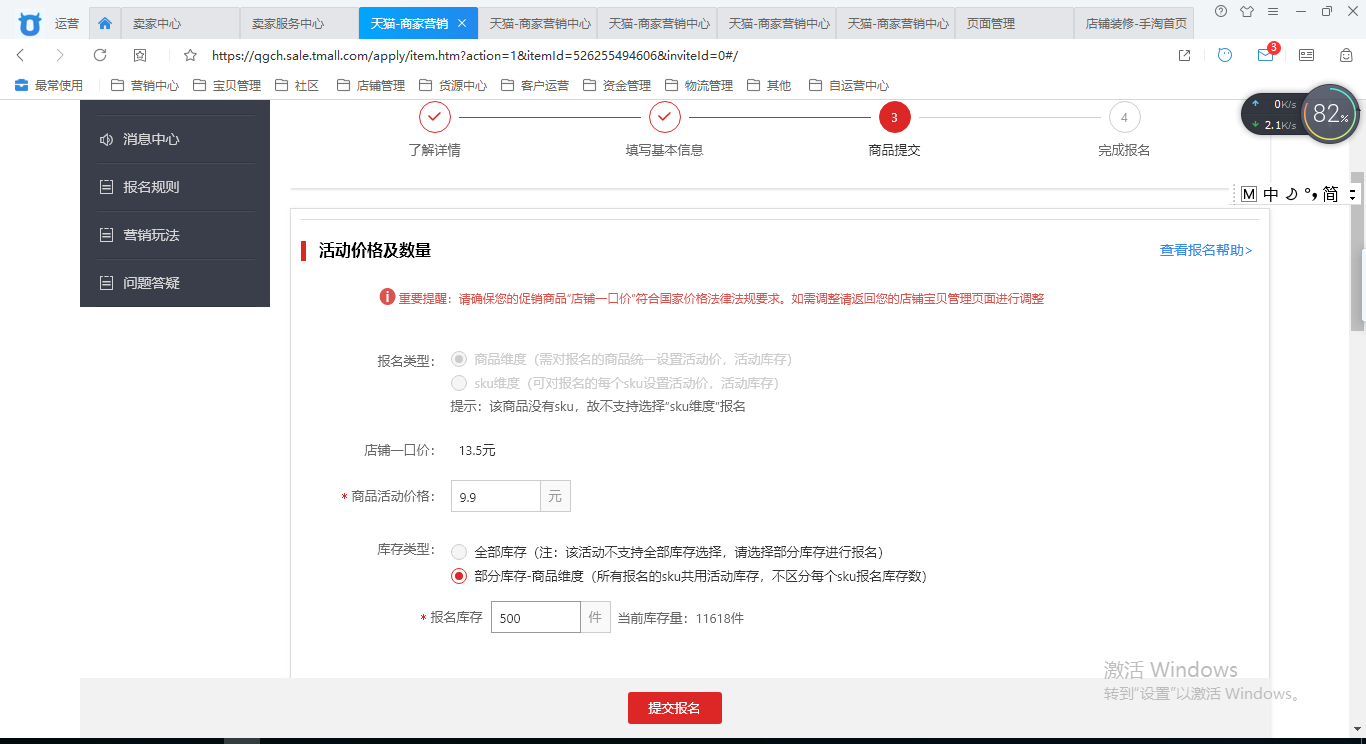Open the 查看报名帮助 link
This screenshot has width=1366, height=744.
click(x=1205, y=250)
